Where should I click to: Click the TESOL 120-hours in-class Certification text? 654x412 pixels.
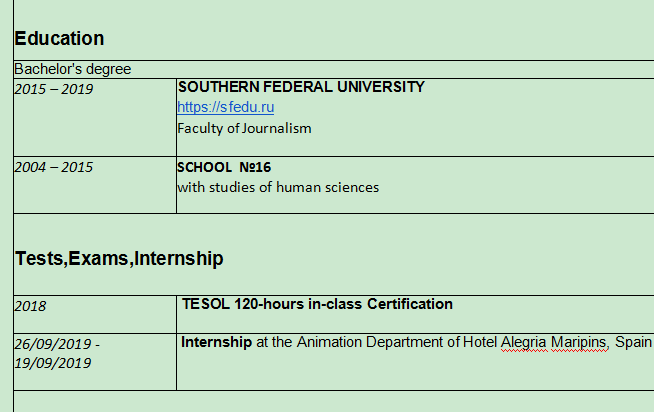tap(317, 304)
